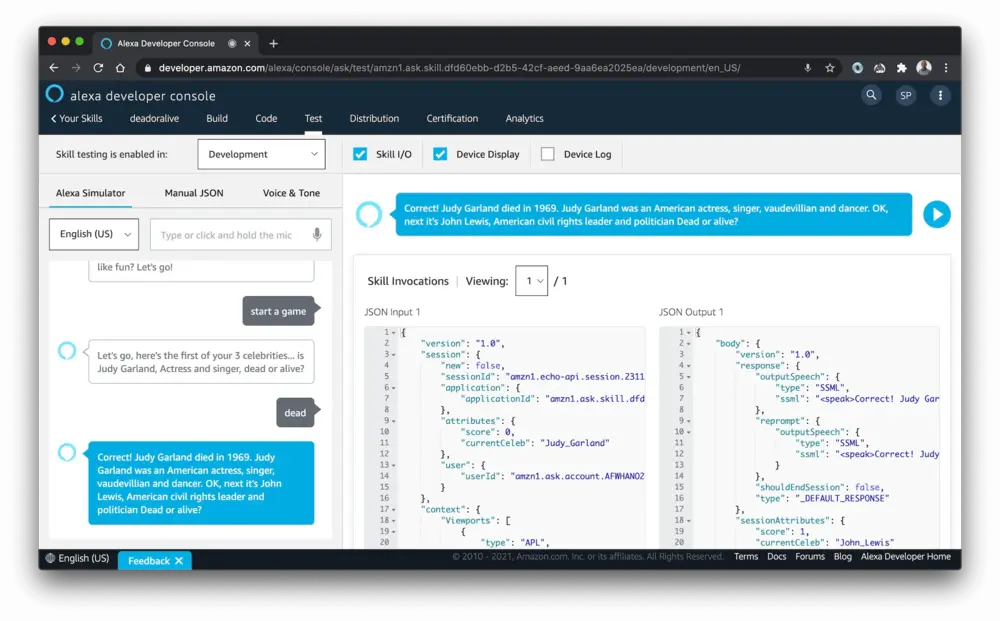Image resolution: width=1000 pixels, height=621 pixels.
Task: Open the three-dot menu in console header
Action: [x=940, y=95]
